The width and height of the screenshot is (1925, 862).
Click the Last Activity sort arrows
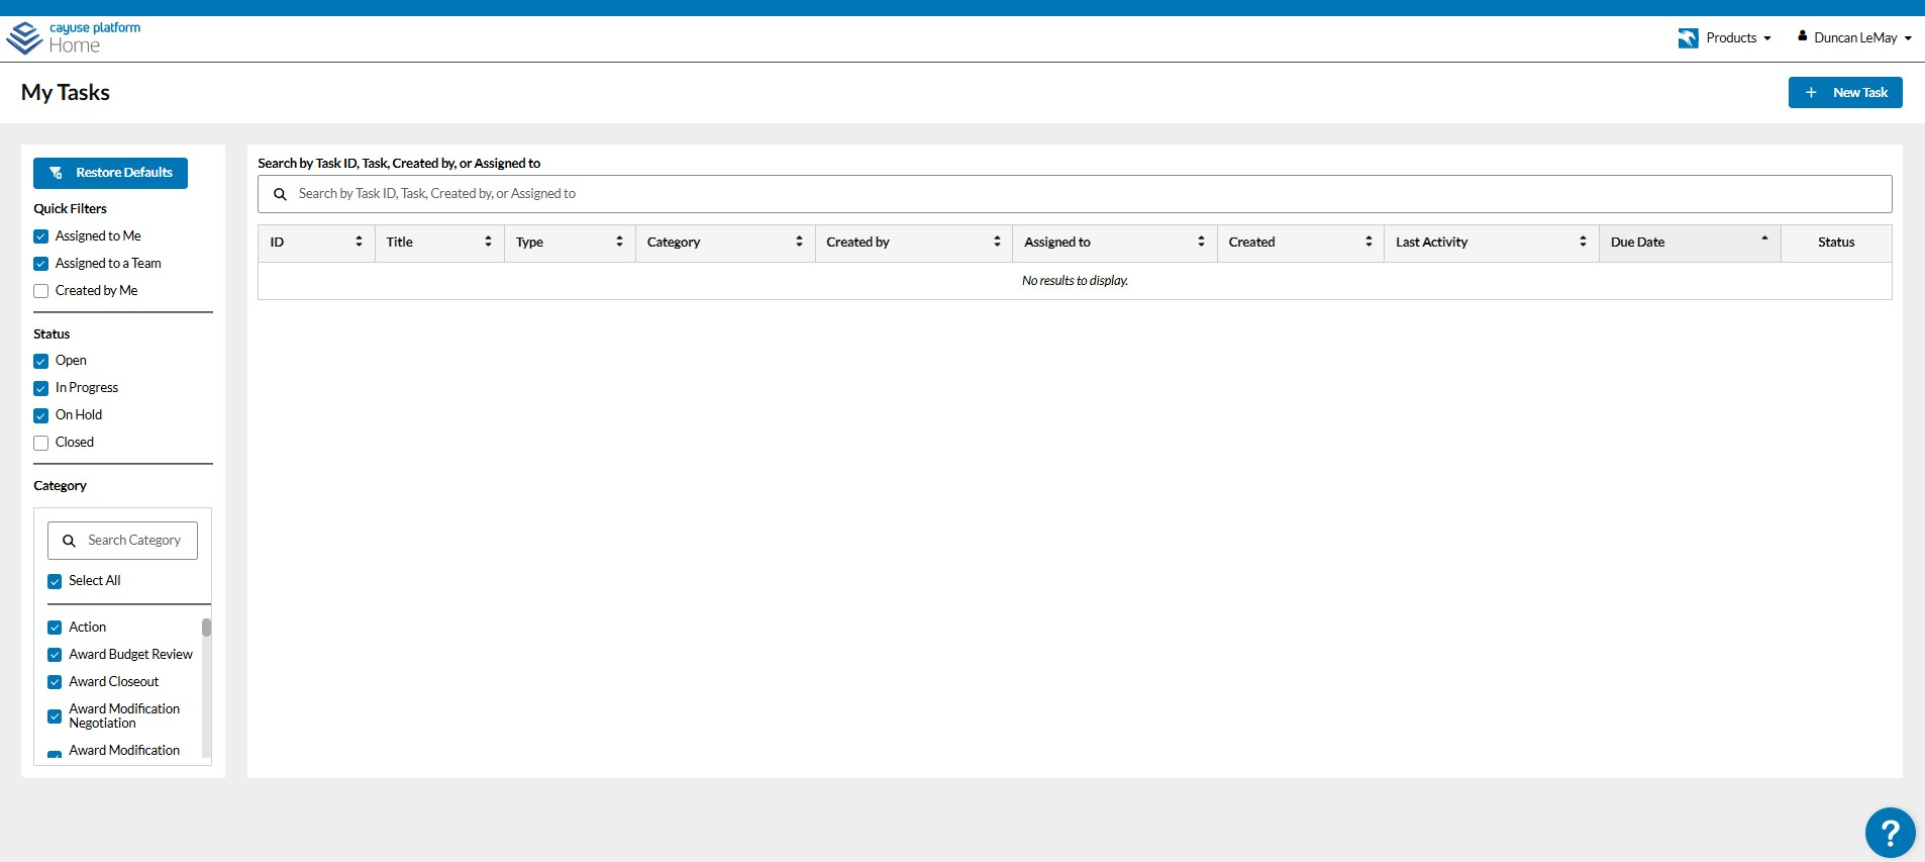[x=1583, y=242]
